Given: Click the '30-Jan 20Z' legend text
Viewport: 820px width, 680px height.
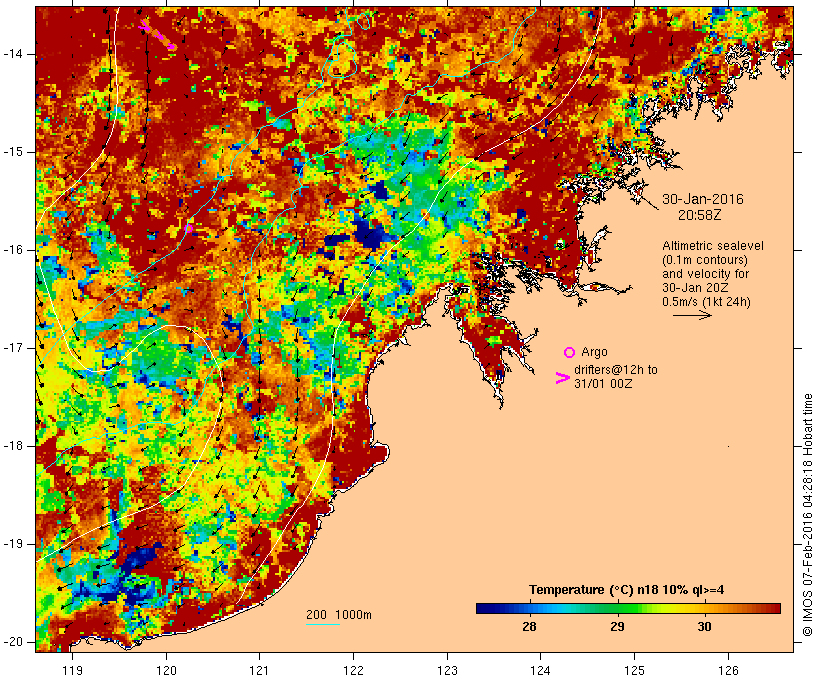Looking at the screenshot, I should 695,288.
